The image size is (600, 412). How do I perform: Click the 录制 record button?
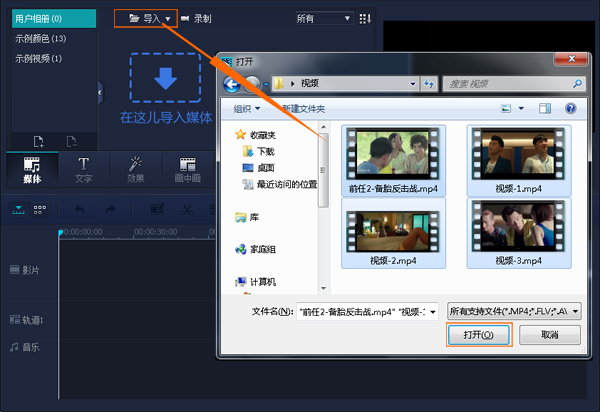point(196,18)
